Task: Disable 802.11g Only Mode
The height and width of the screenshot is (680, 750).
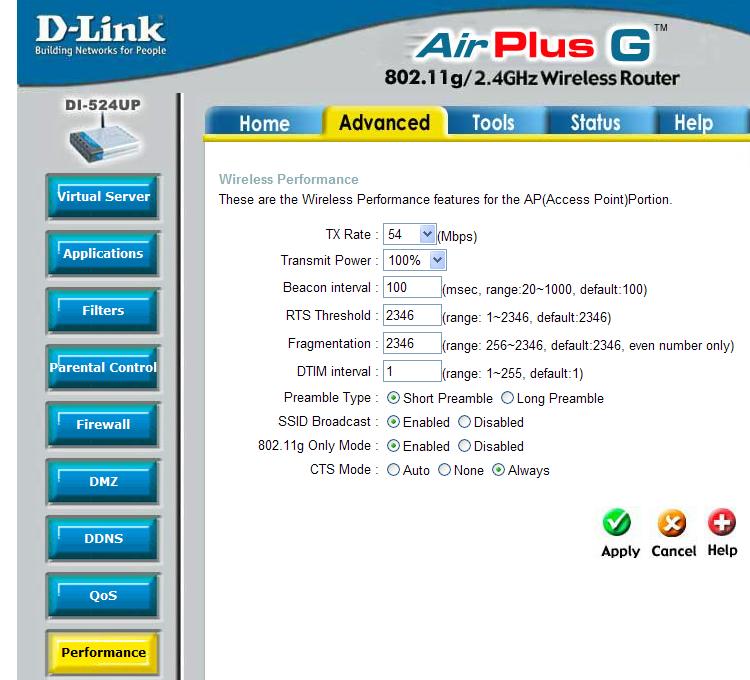Action: pyautogui.click(x=464, y=446)
